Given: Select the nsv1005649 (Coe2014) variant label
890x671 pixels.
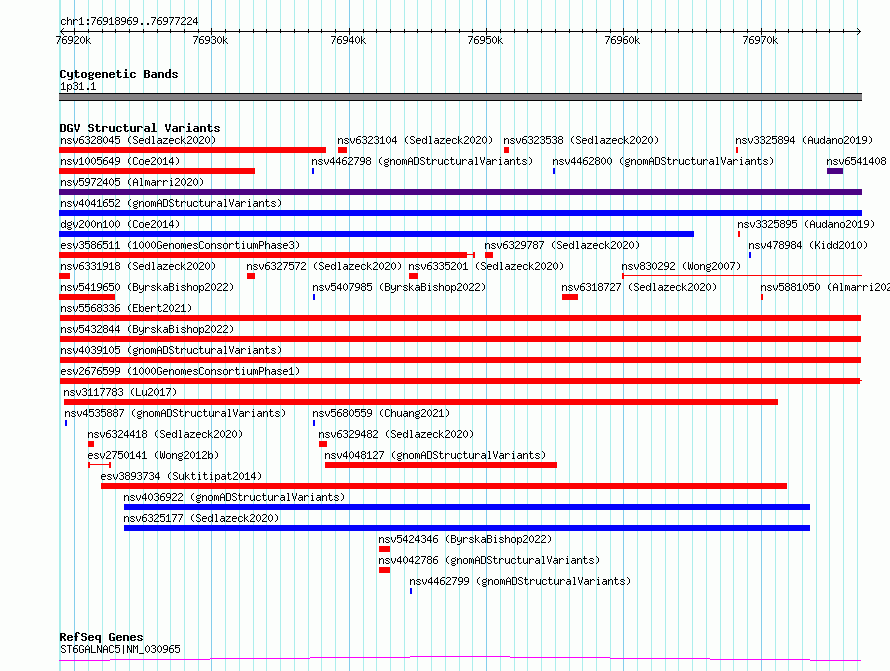Looking at the screenshot, I should [x=120, y=161].
